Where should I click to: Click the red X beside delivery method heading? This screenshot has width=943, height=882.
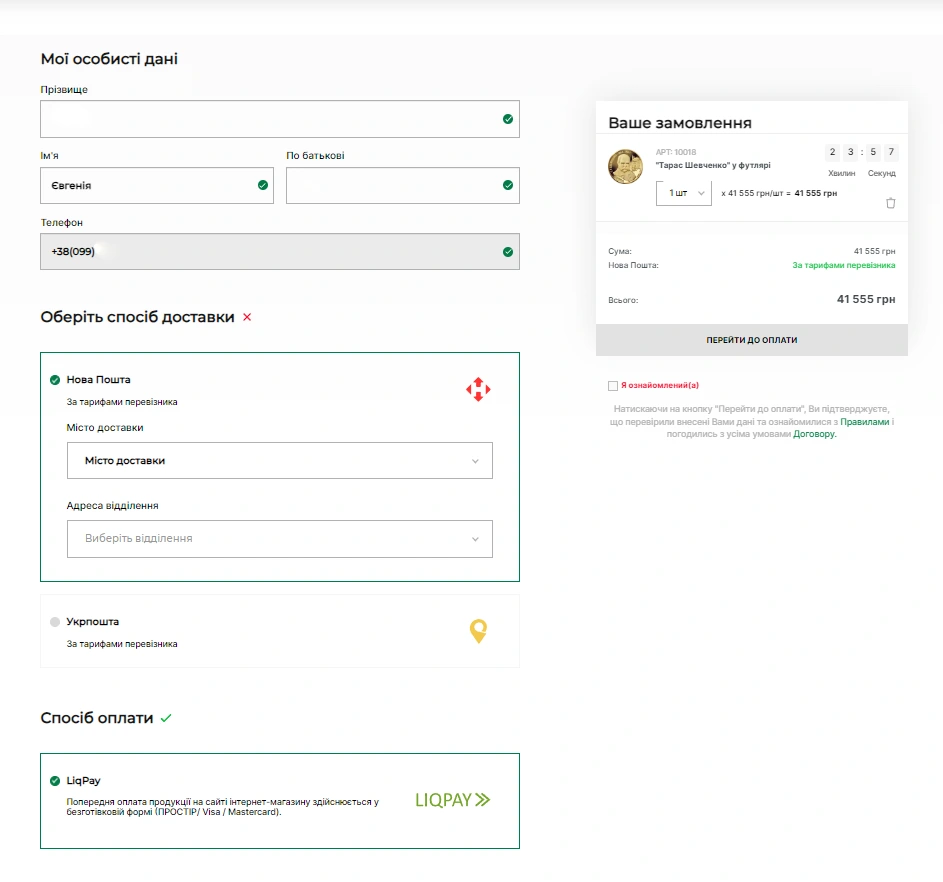(247, 317)
